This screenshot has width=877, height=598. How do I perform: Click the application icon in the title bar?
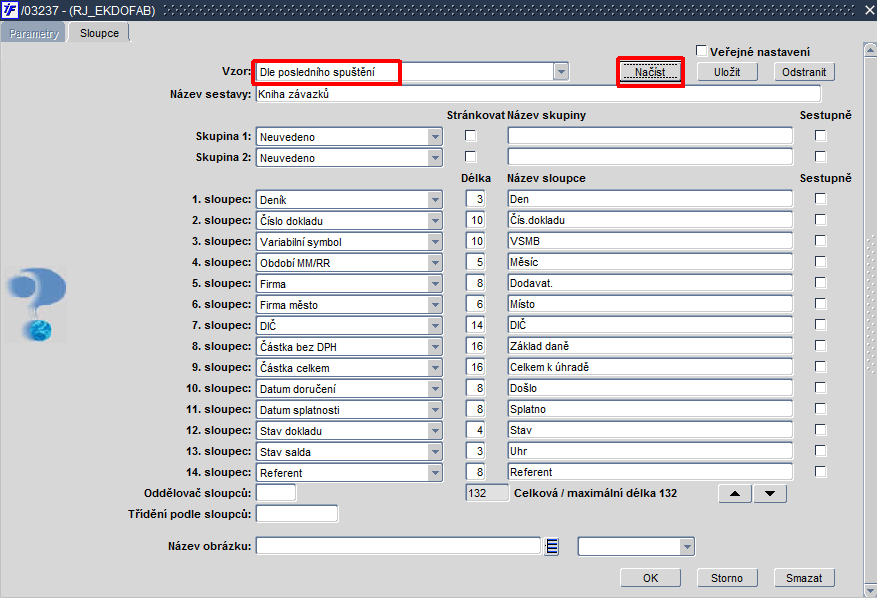tap(10, 10)
